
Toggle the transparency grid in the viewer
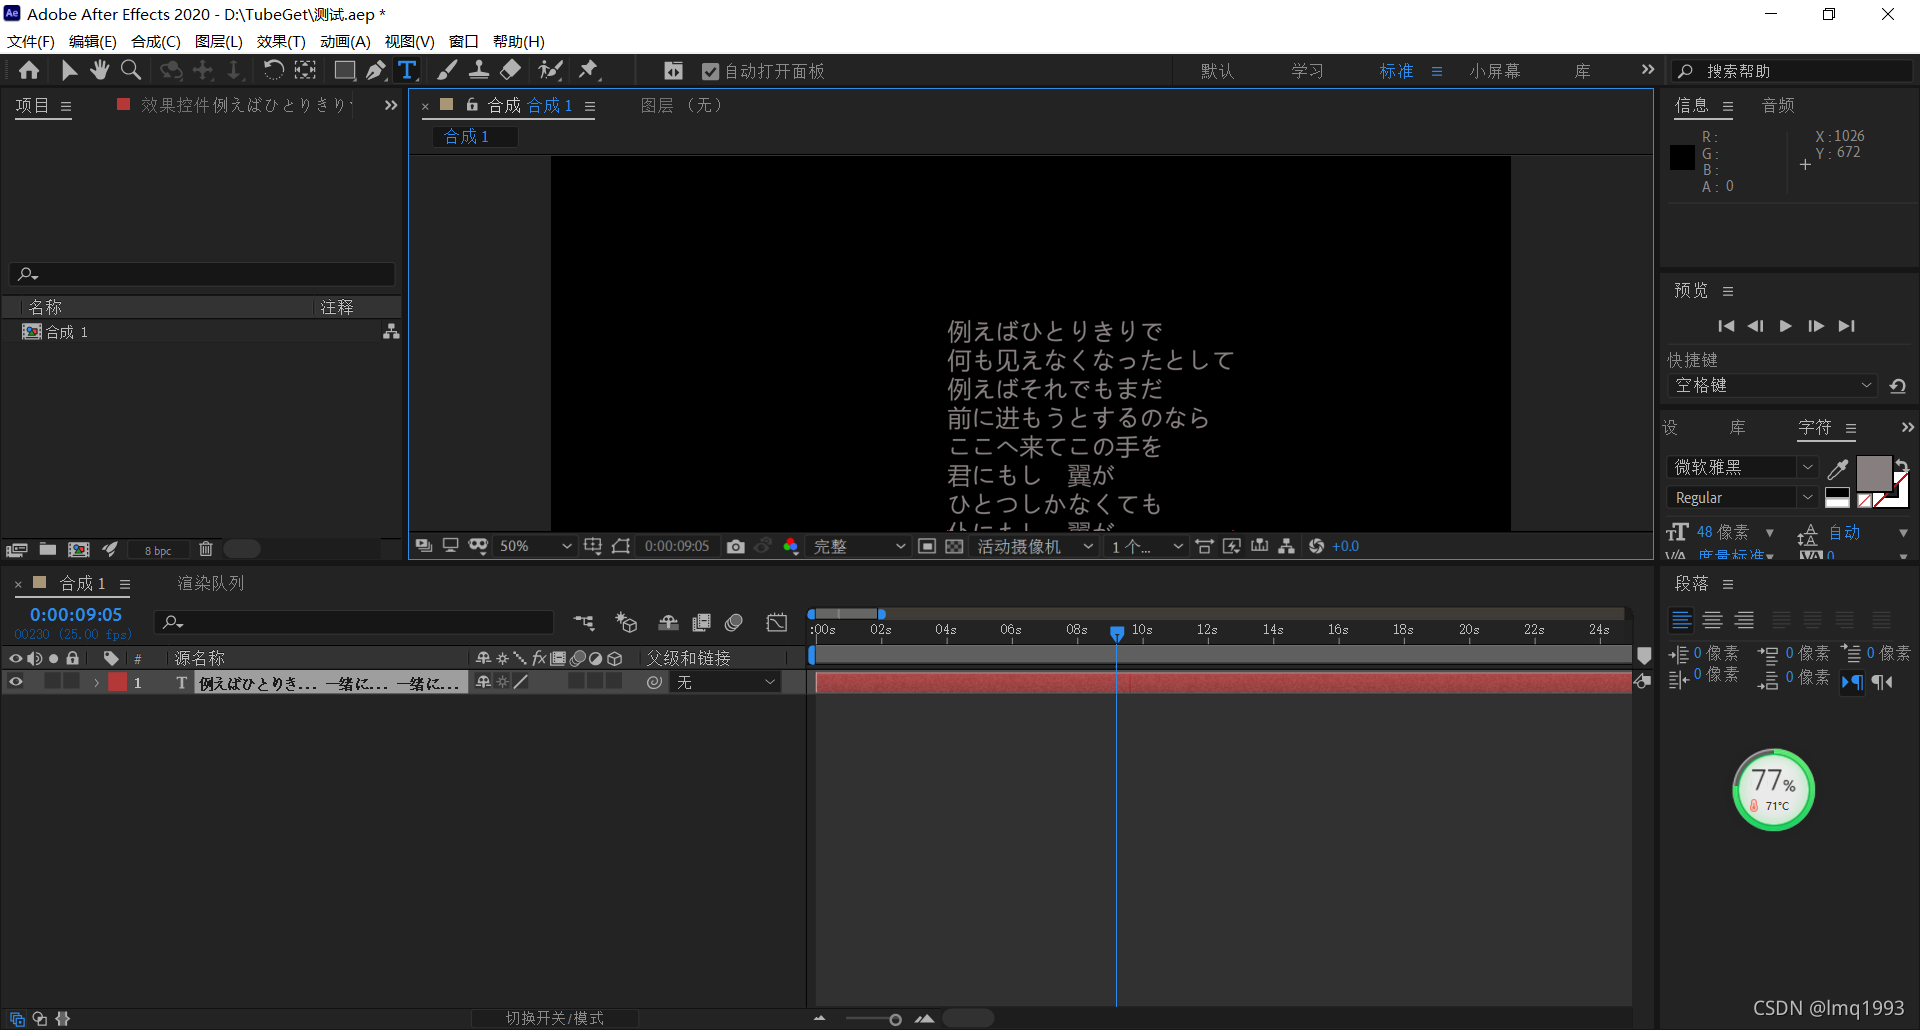coord(955,546)
